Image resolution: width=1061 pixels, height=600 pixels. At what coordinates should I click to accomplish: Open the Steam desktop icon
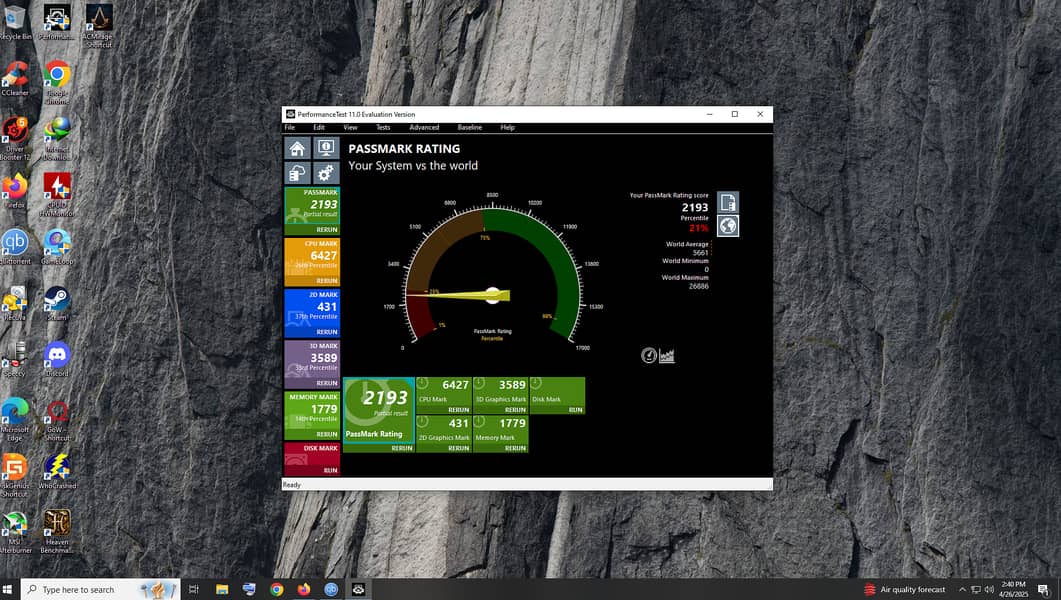tap(57, 303)
